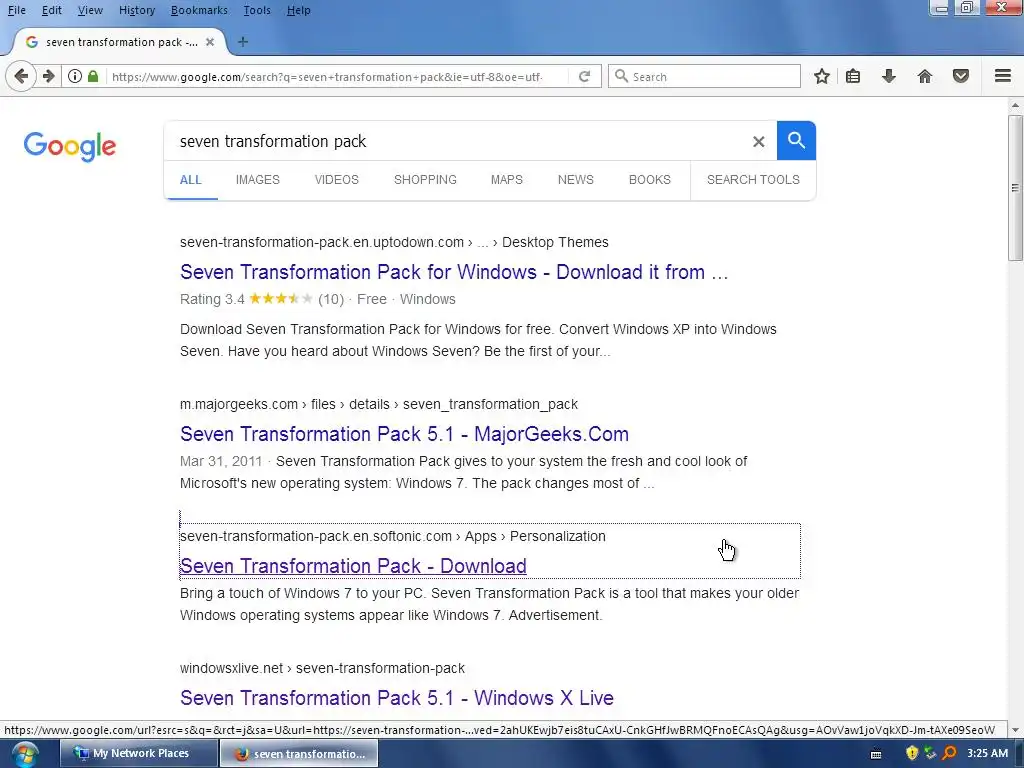The width and height of the screenshot is (1024, 768).
Task: Open the Edit menu
Action: pyautogui.click(x=52, y=10)
